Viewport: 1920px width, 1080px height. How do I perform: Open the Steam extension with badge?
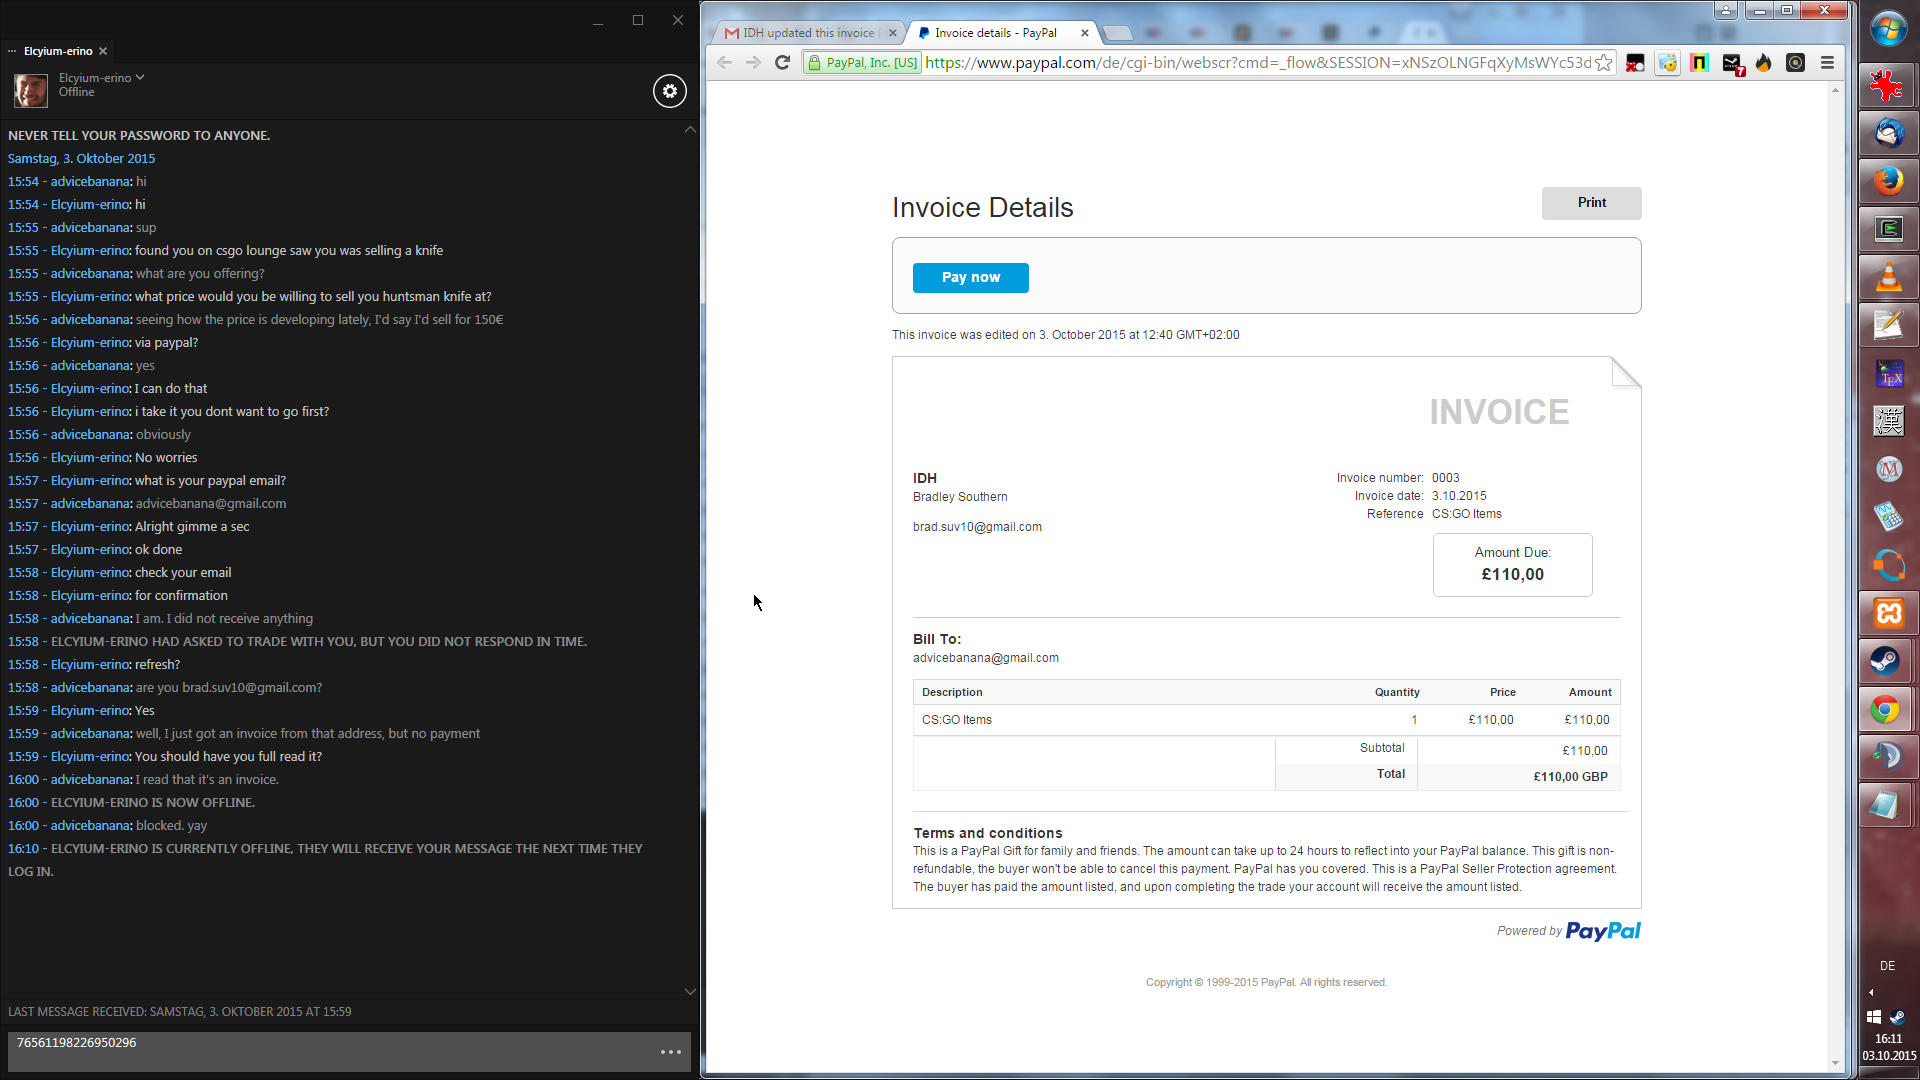pos(1733,64)
